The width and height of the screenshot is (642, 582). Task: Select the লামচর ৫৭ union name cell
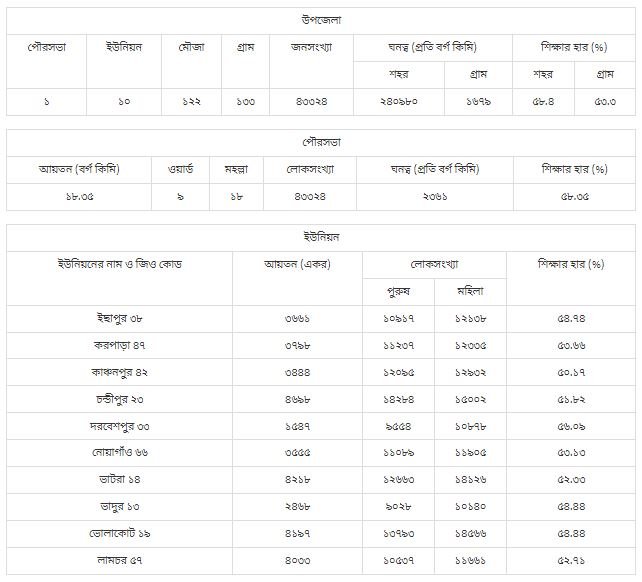(119, 561)
